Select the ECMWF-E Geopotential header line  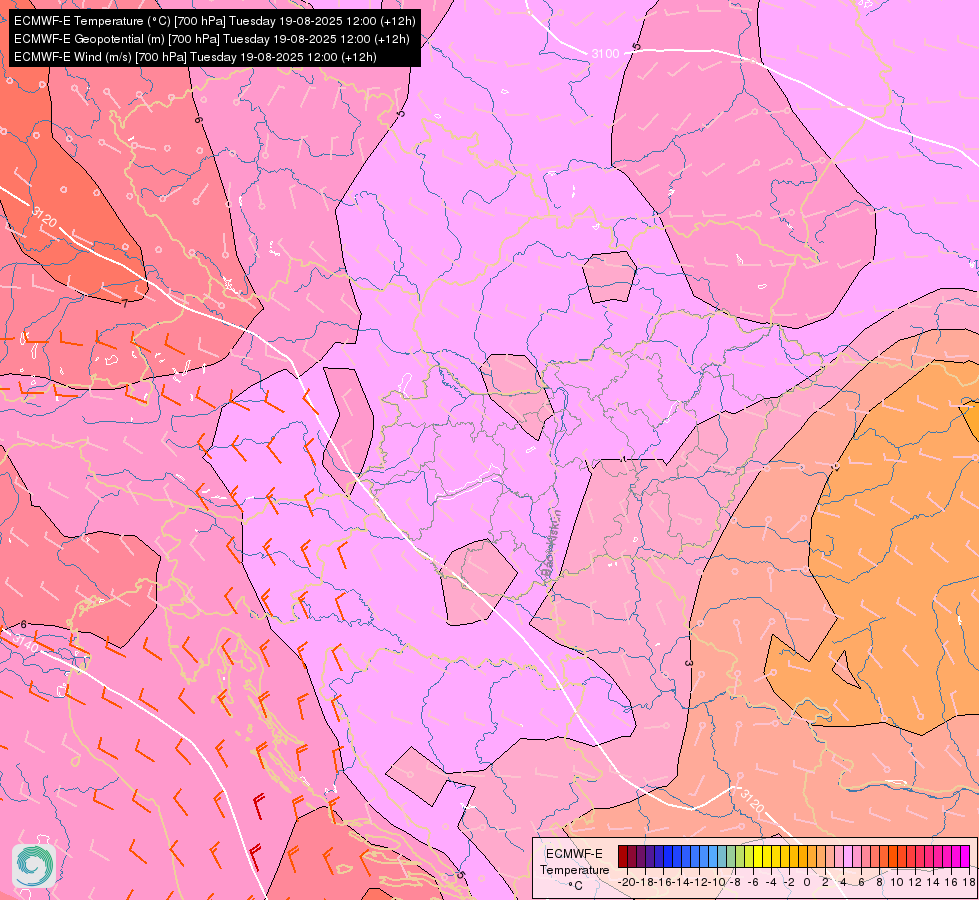coord(212,39)
